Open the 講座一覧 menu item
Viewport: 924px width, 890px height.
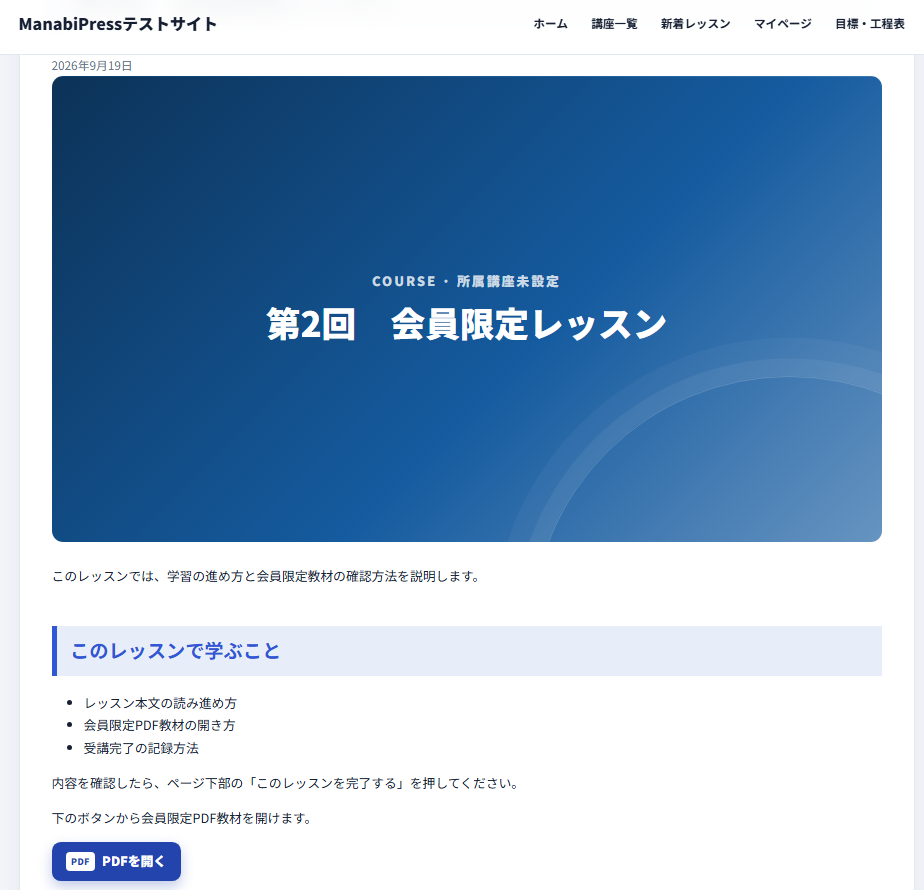pos(614,24)
